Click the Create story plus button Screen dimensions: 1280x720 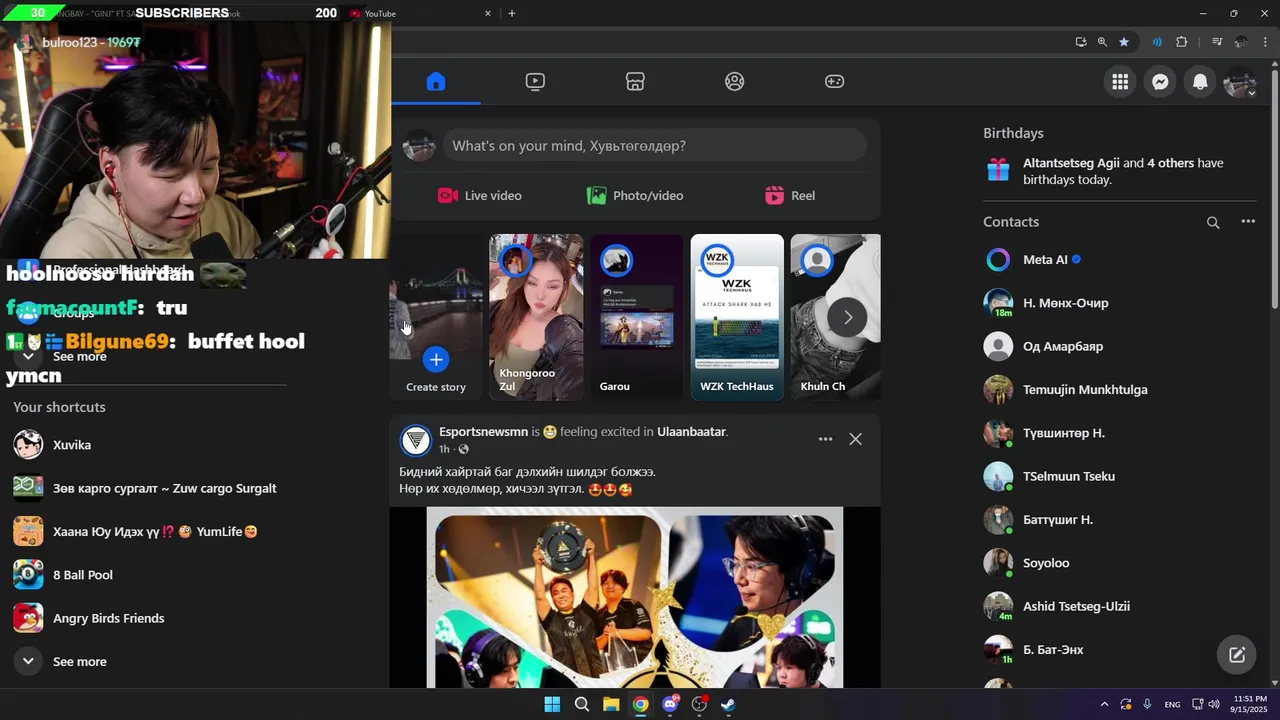436,359
